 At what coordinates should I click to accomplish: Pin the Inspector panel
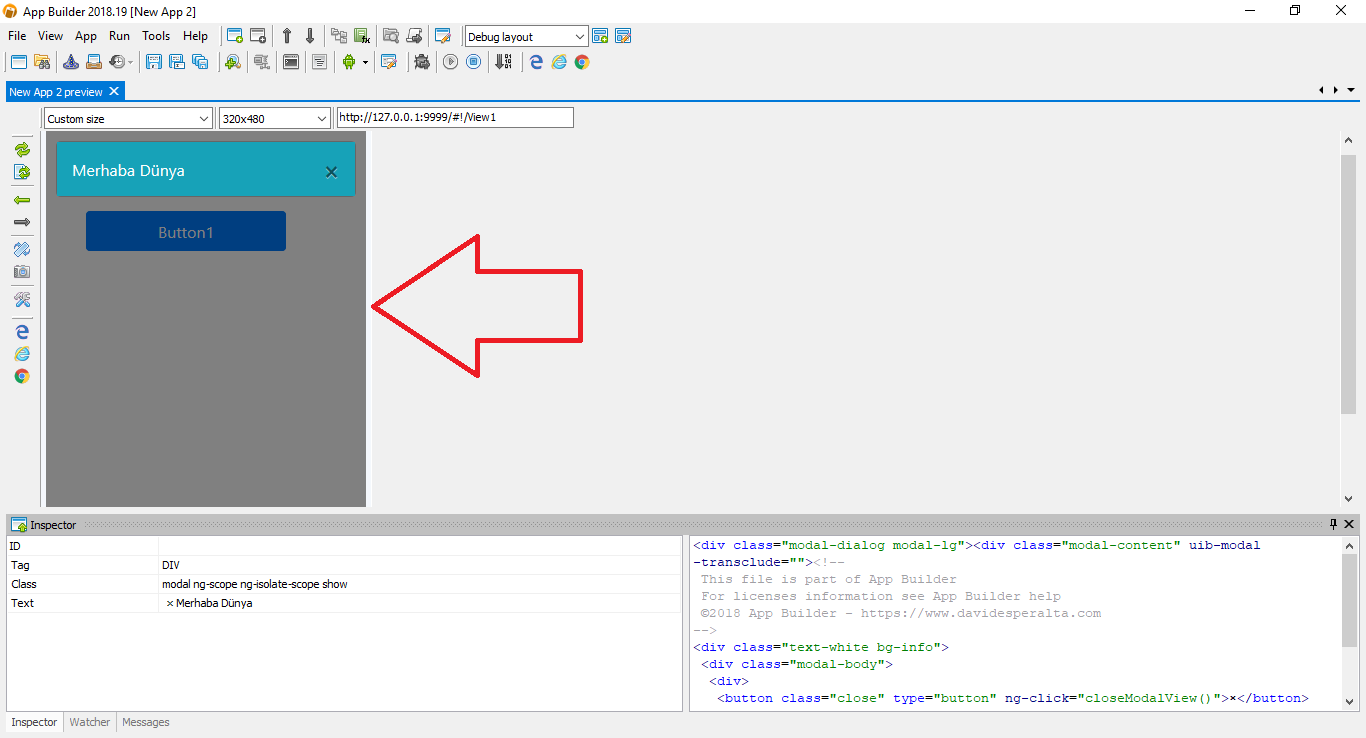(1333, 524)
